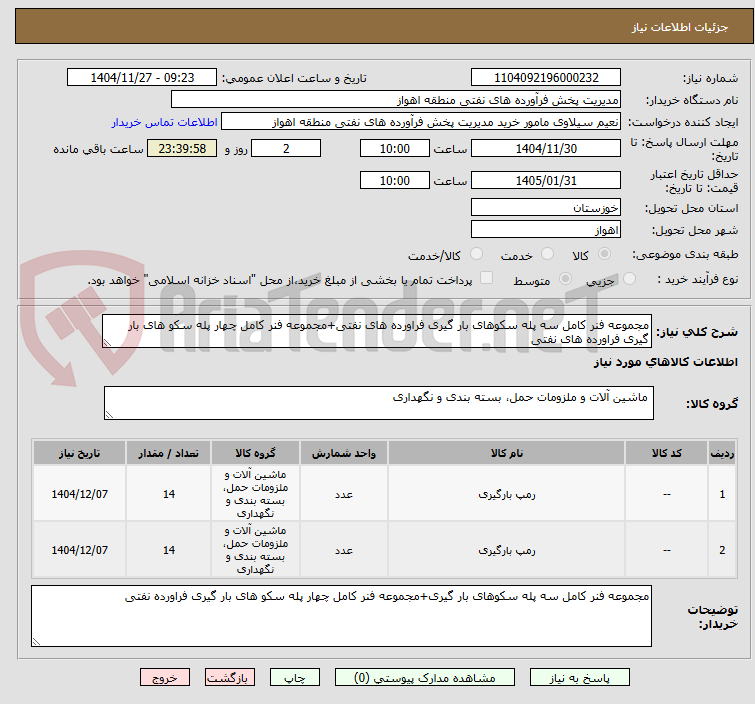Toggle the Islamic treasury payment checkbox
The width and height of the screenshot is (755, 704).
coord(487,278)
